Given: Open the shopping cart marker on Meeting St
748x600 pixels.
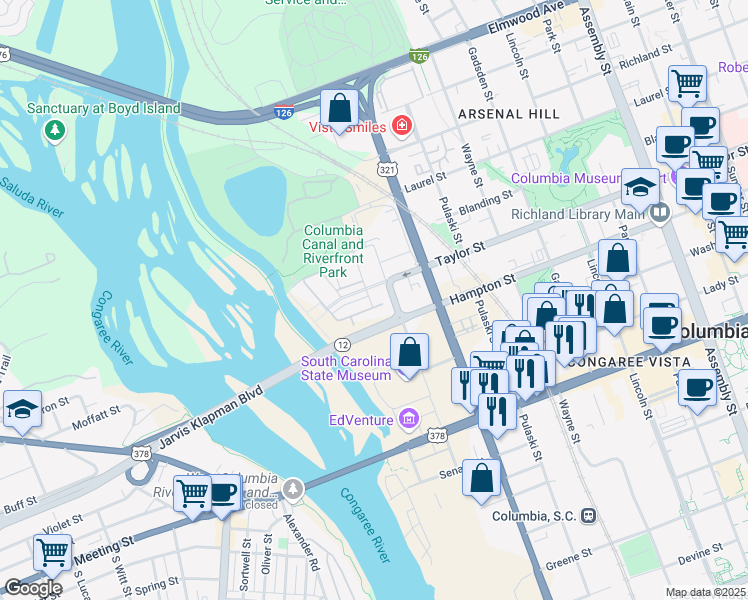Looking at the screenshot, I should (52, 554).
